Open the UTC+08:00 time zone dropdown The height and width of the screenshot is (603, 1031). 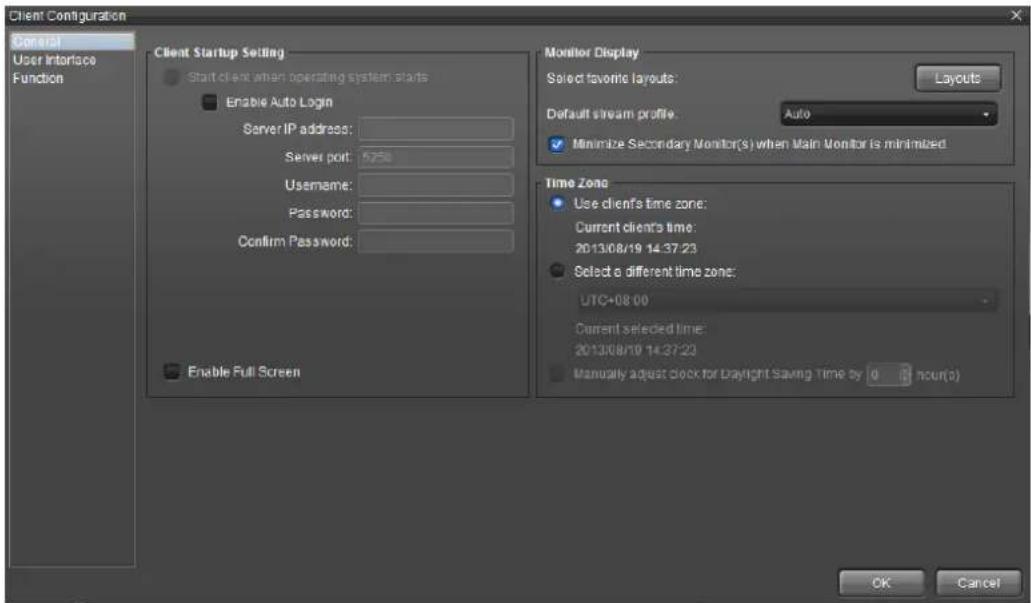pos(786,301)
